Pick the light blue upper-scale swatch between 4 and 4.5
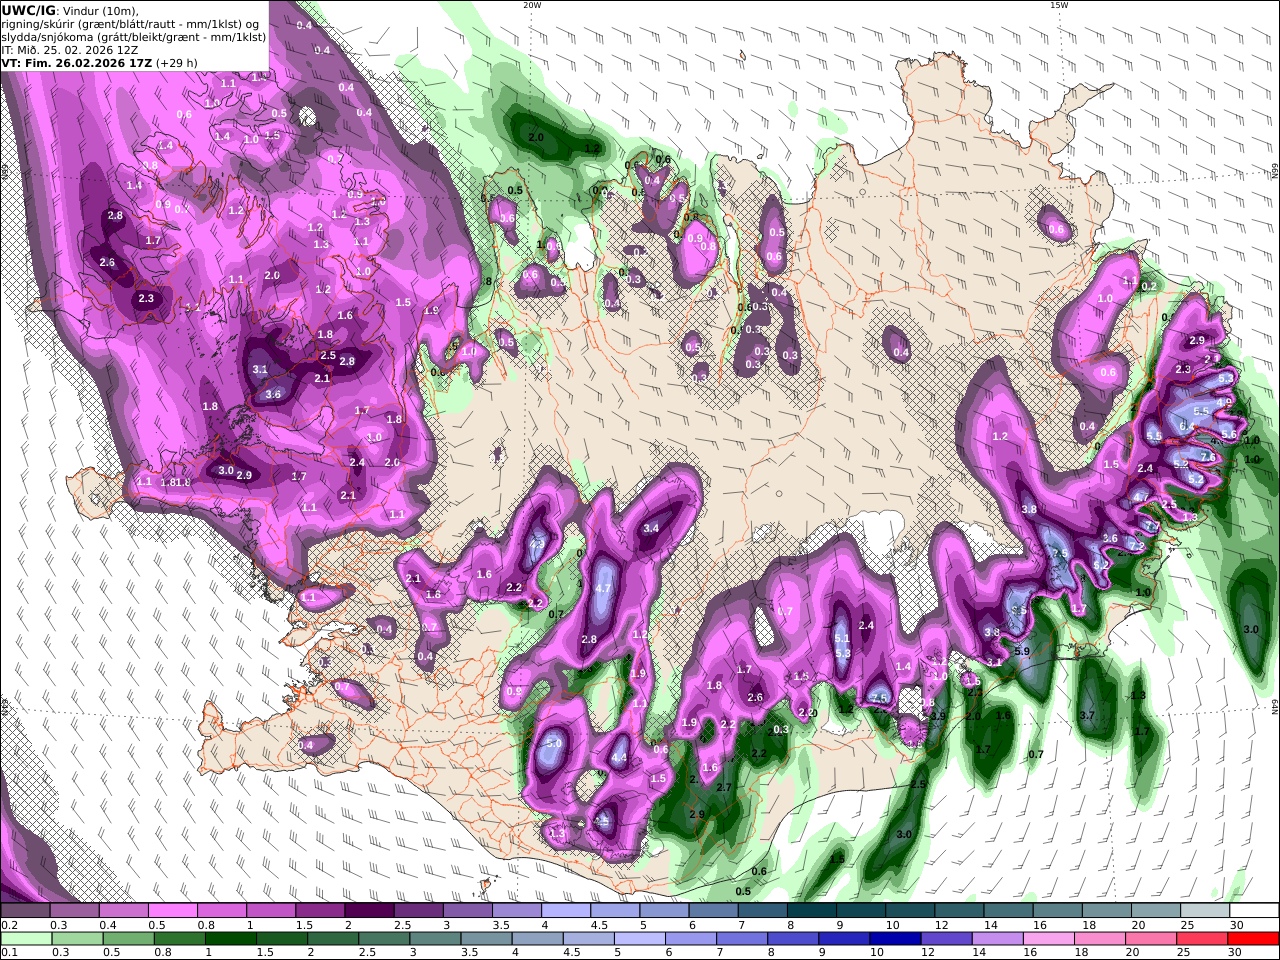1280x960 pixels. [565, 911]
